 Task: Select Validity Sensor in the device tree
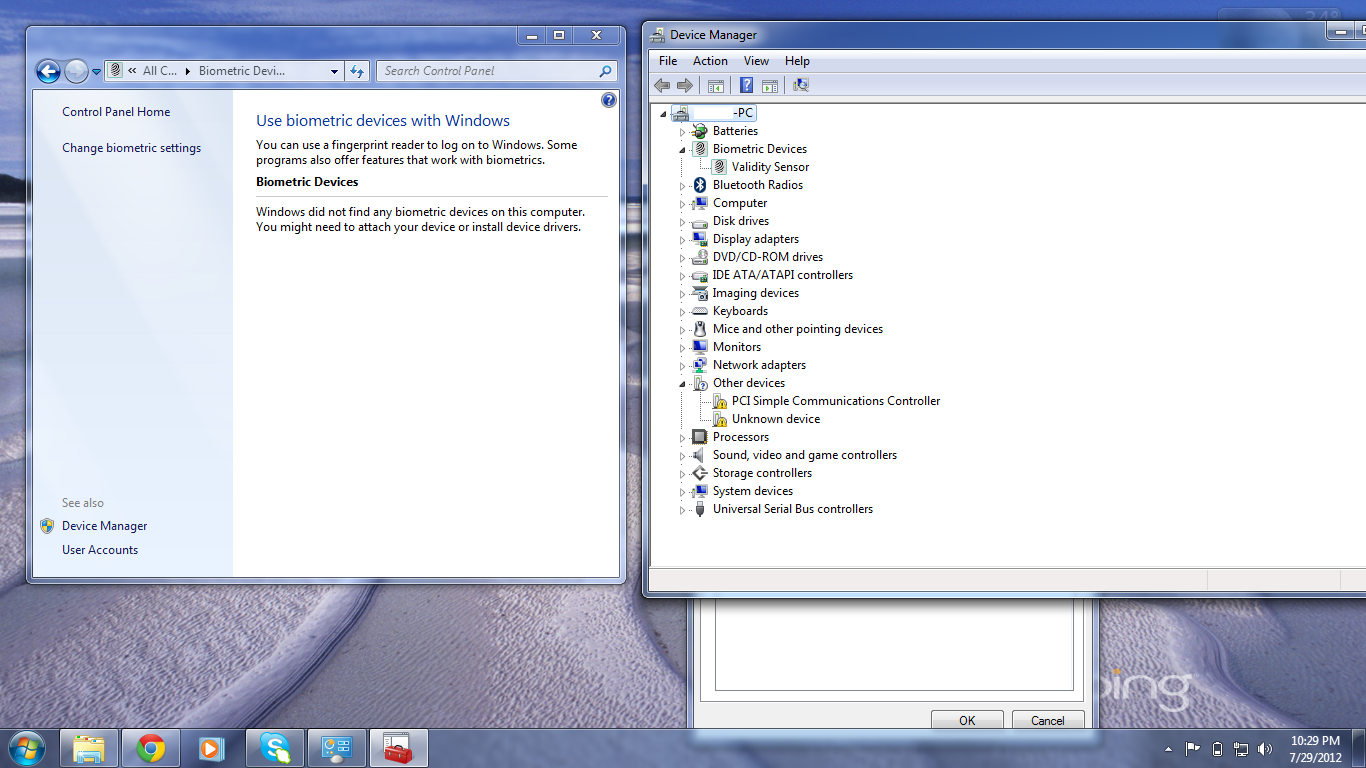click(x=770, y=167)
